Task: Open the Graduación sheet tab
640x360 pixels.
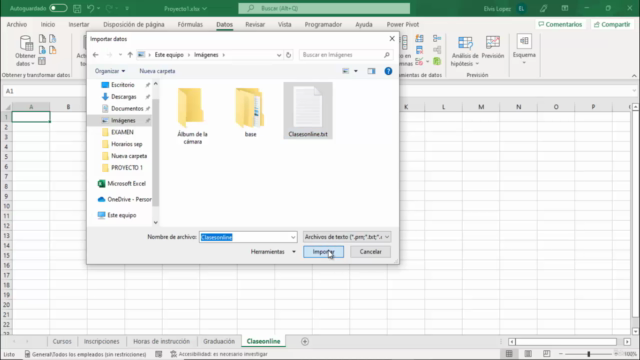Action: click(219, 341)
